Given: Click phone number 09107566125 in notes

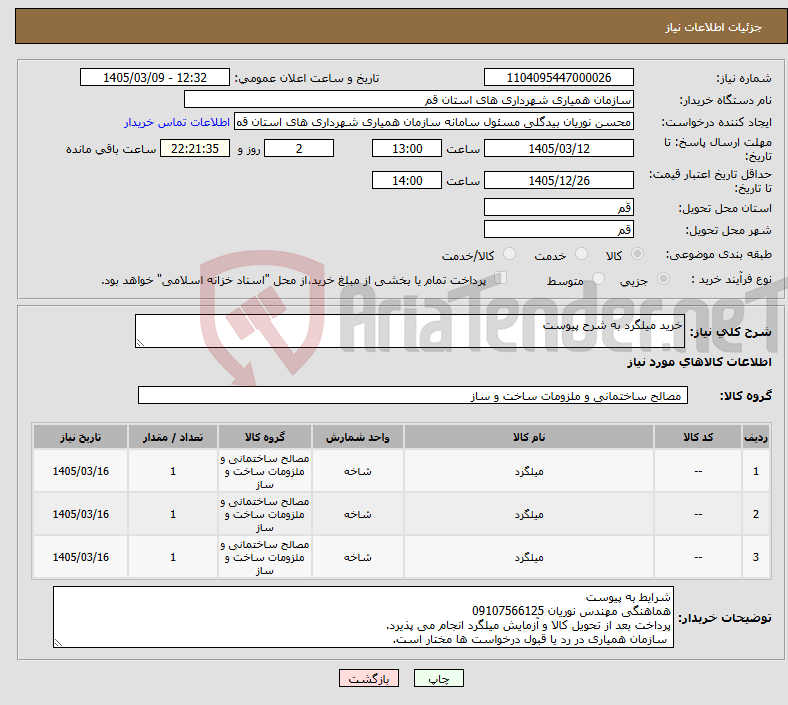Looking at the screenshot, I should [x=508, y=611].
